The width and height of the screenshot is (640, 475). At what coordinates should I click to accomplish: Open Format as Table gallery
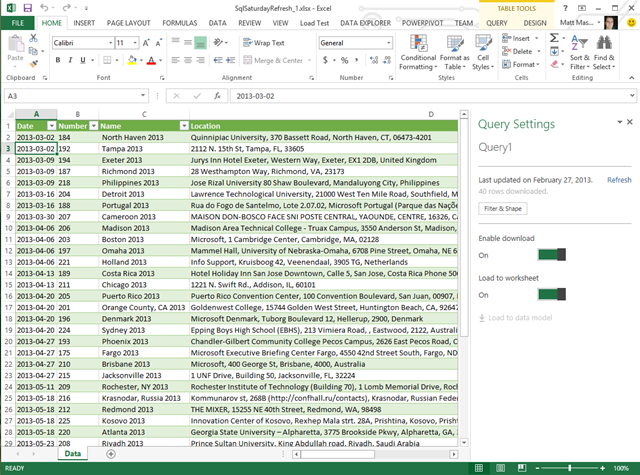[454, 52]
